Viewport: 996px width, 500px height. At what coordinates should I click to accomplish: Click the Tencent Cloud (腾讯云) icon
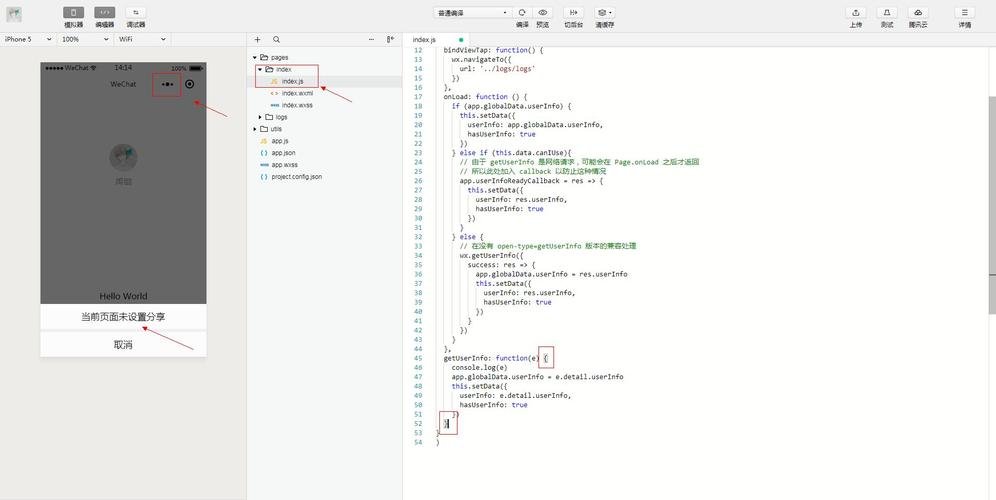click(x=918, y=13)
